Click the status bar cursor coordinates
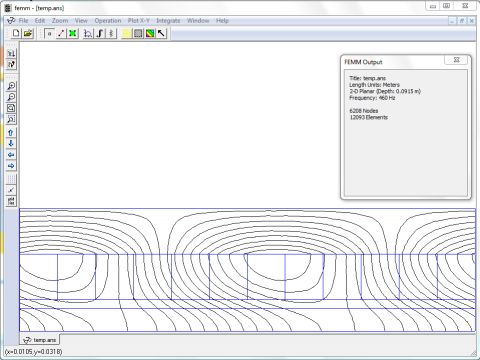480x360 pixels. tap(33, 352)
